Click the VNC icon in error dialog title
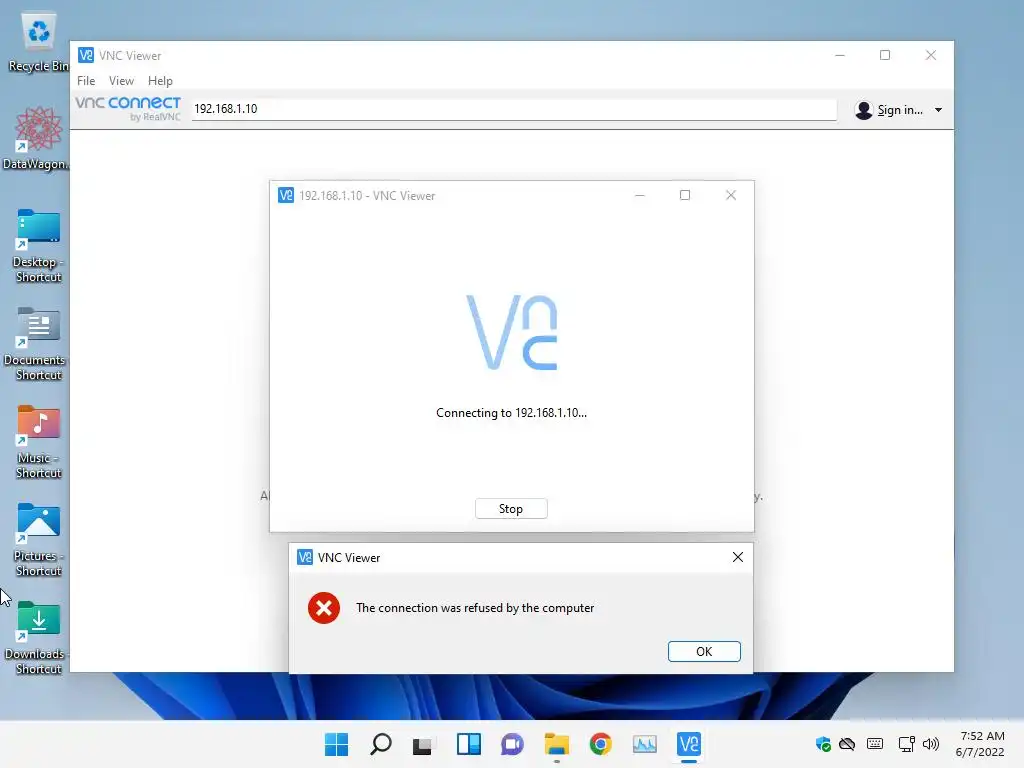This screenshot has width=1024, height=768. [x=304, y=557]
